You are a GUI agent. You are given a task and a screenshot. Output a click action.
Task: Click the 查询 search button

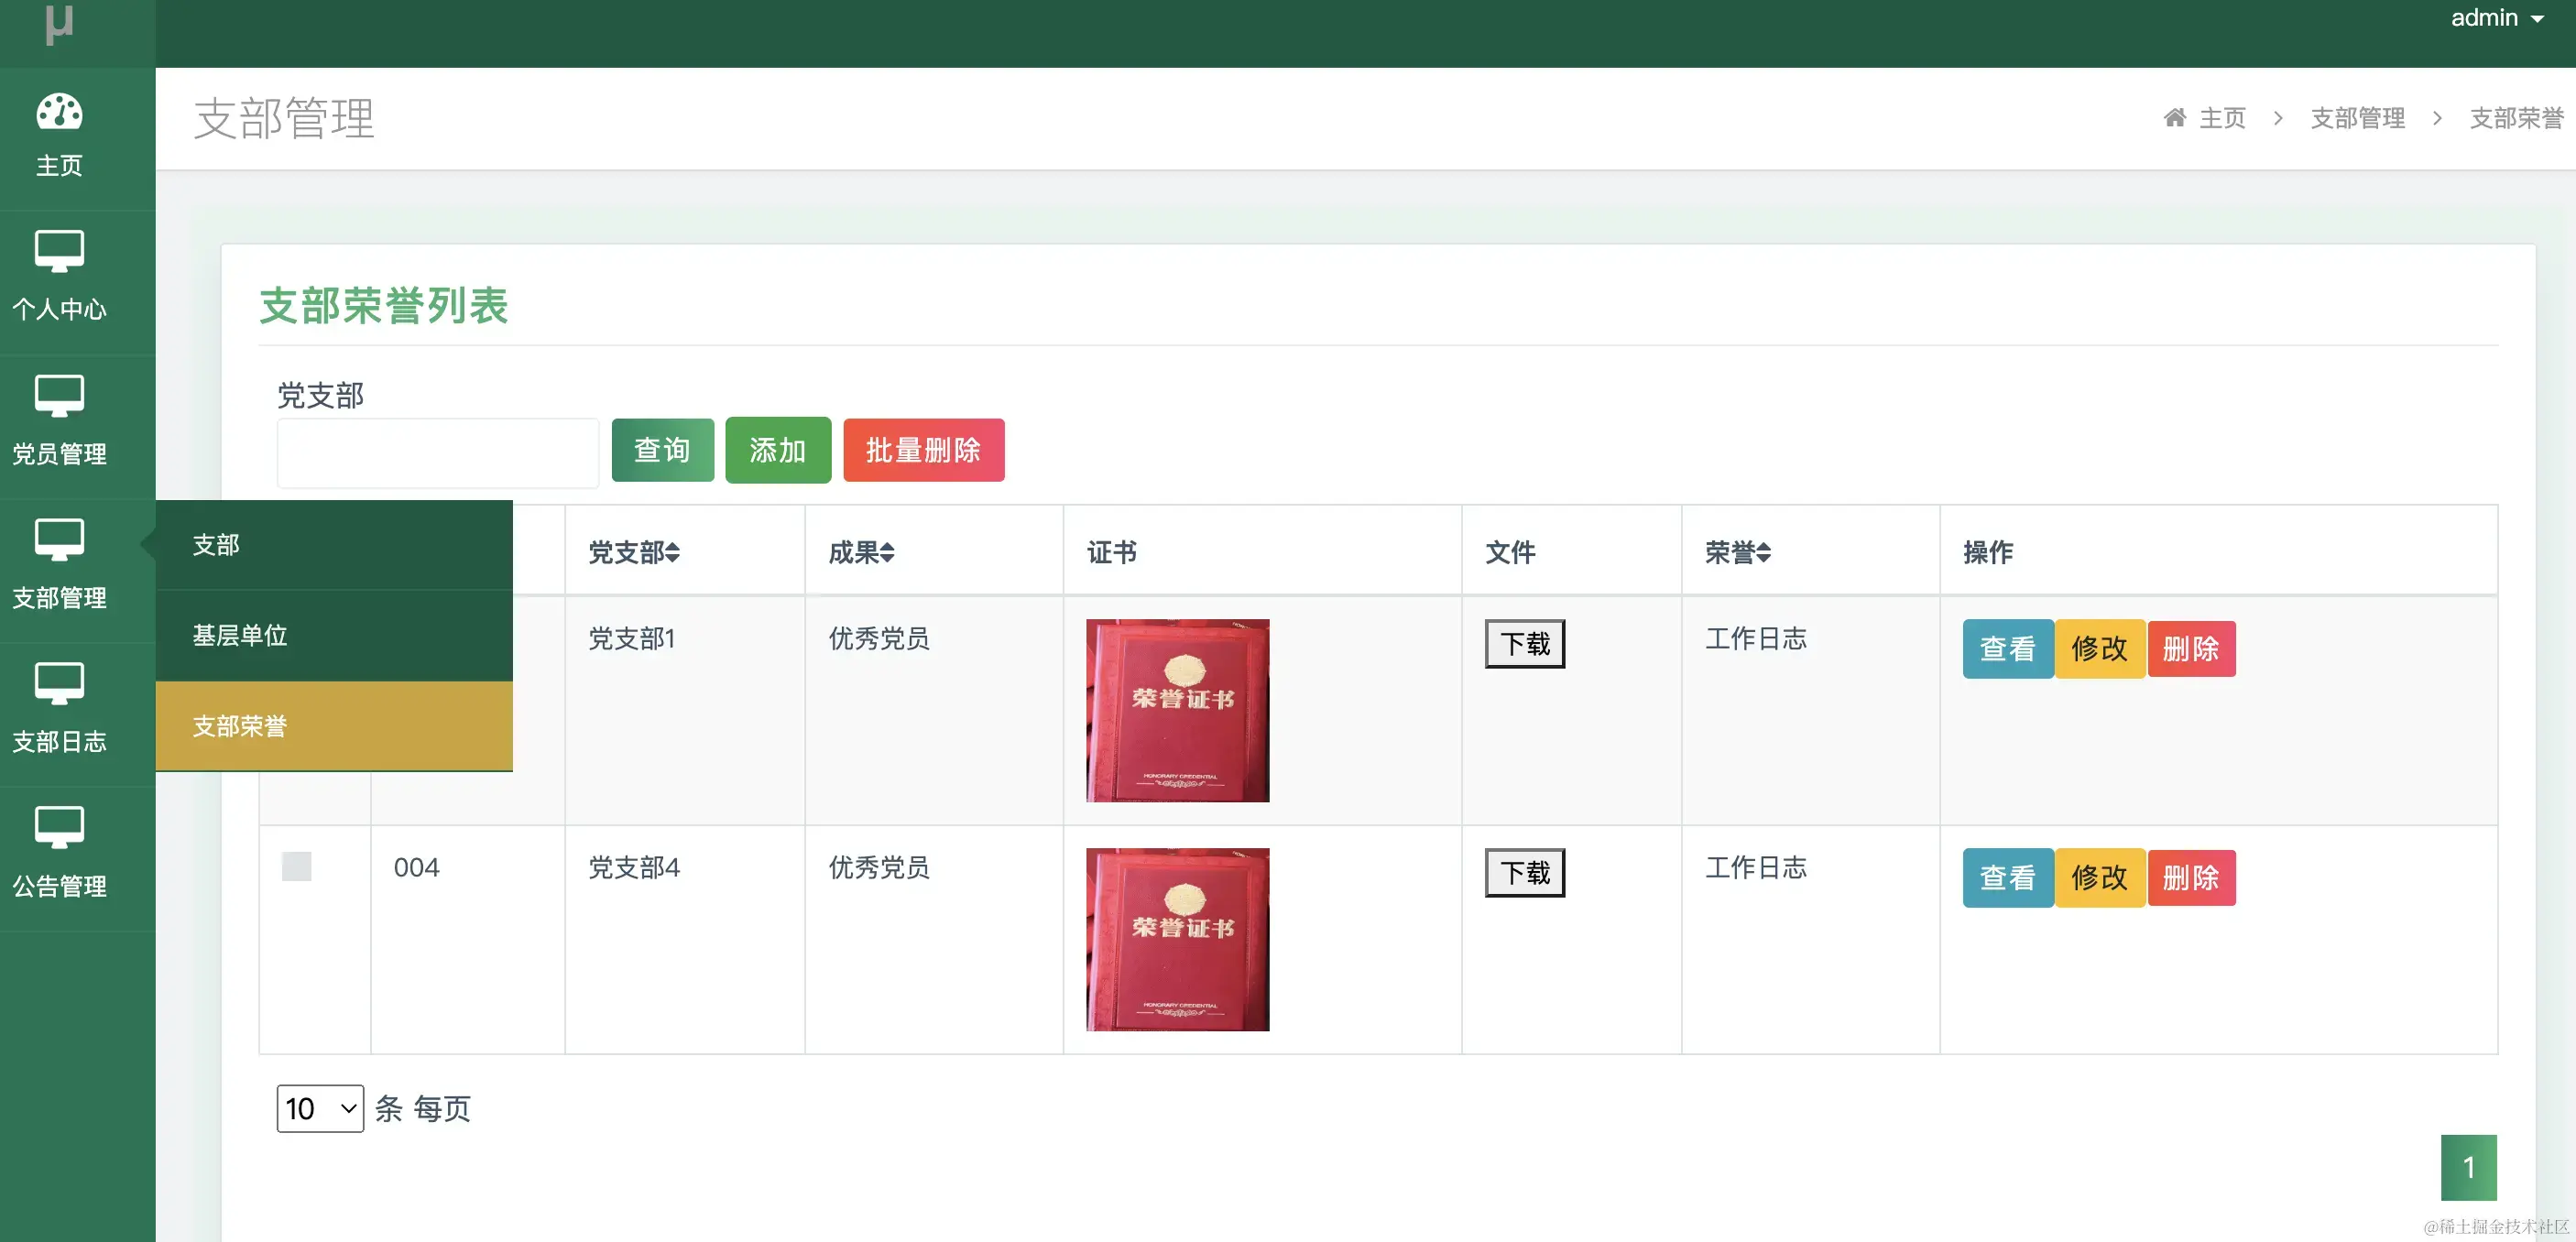(x=662, y=450)
